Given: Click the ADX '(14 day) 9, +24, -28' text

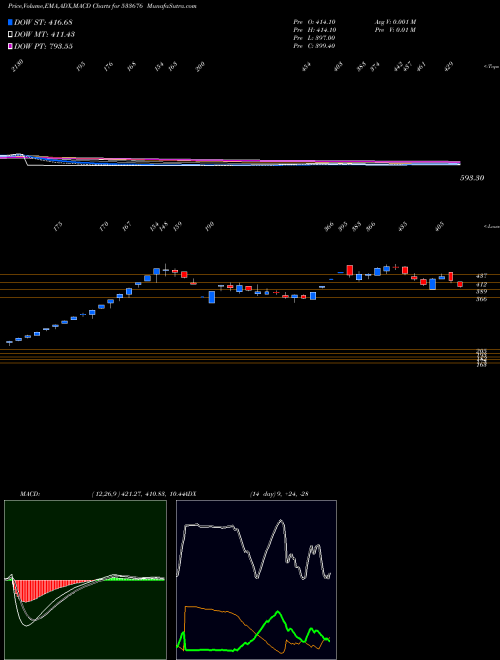Looking at the screenshot, I should (277, 494).
